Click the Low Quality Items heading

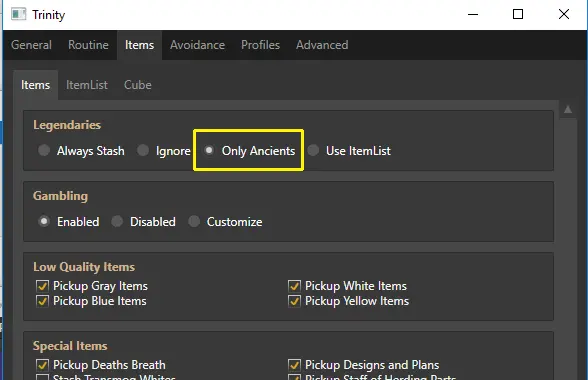[x=84, y=267]
